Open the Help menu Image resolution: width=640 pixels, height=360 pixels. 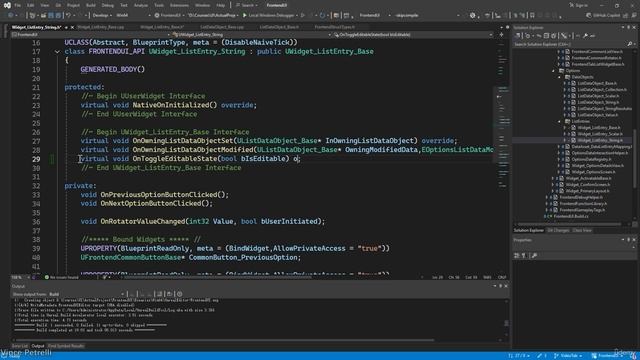click(221, 5)
